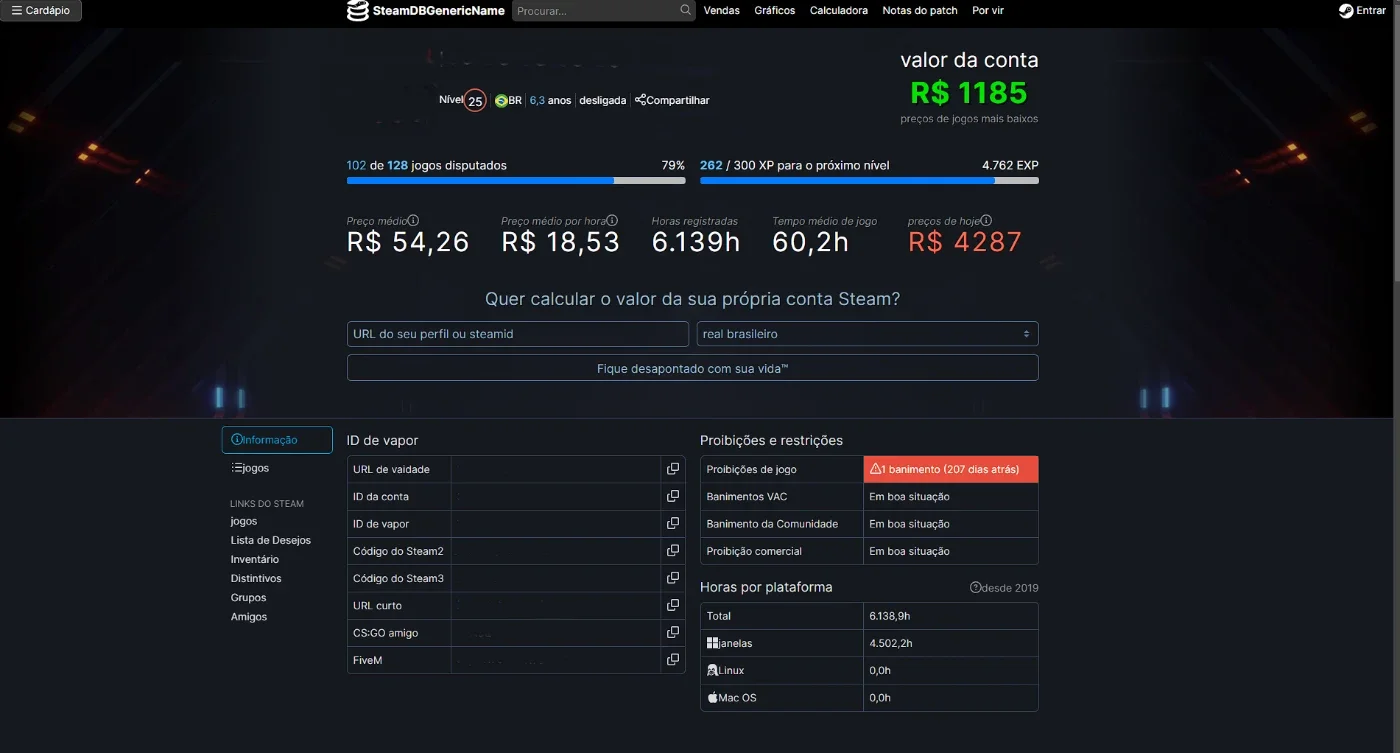1400x753 pixels.
Task: Click the Brazil flag icon
Action: [x=501, y=101]
